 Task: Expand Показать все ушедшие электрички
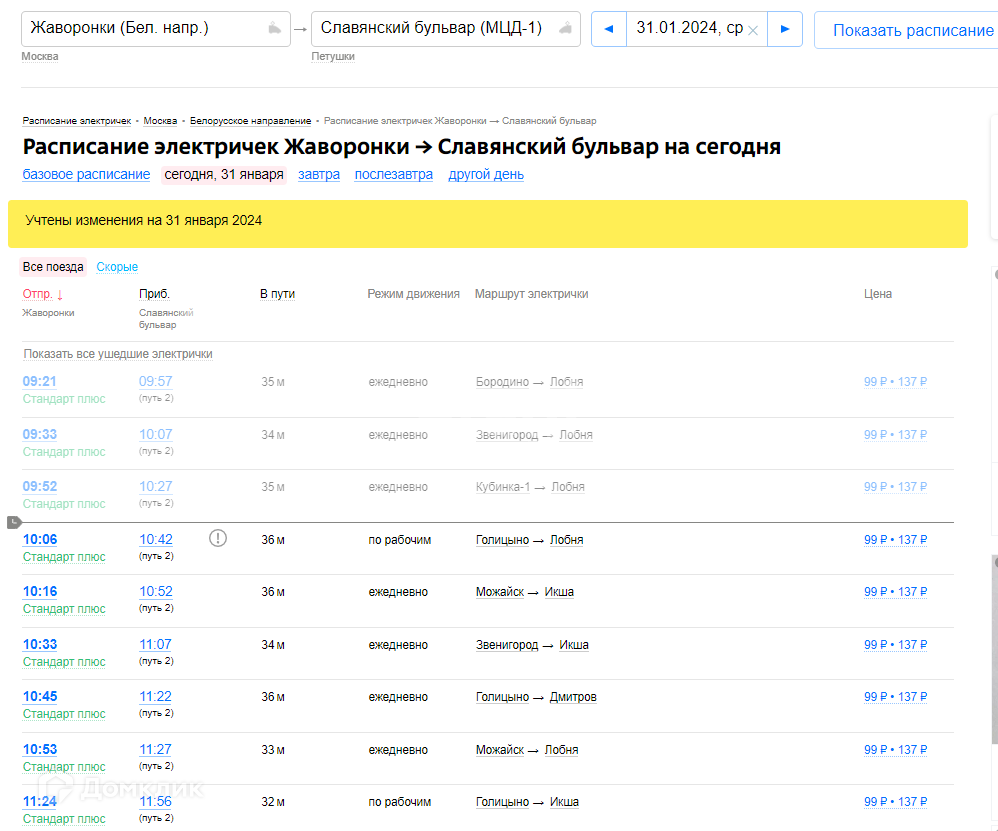click(x=118, y=354)
